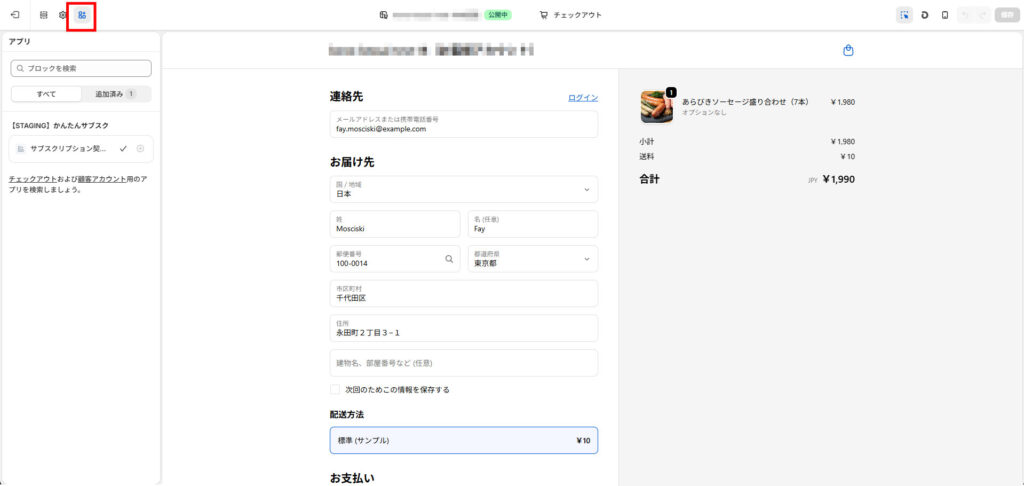Screen dimensions: 1024x486
Task: Open the チェックアウト page selector
Action: point(570,15)
